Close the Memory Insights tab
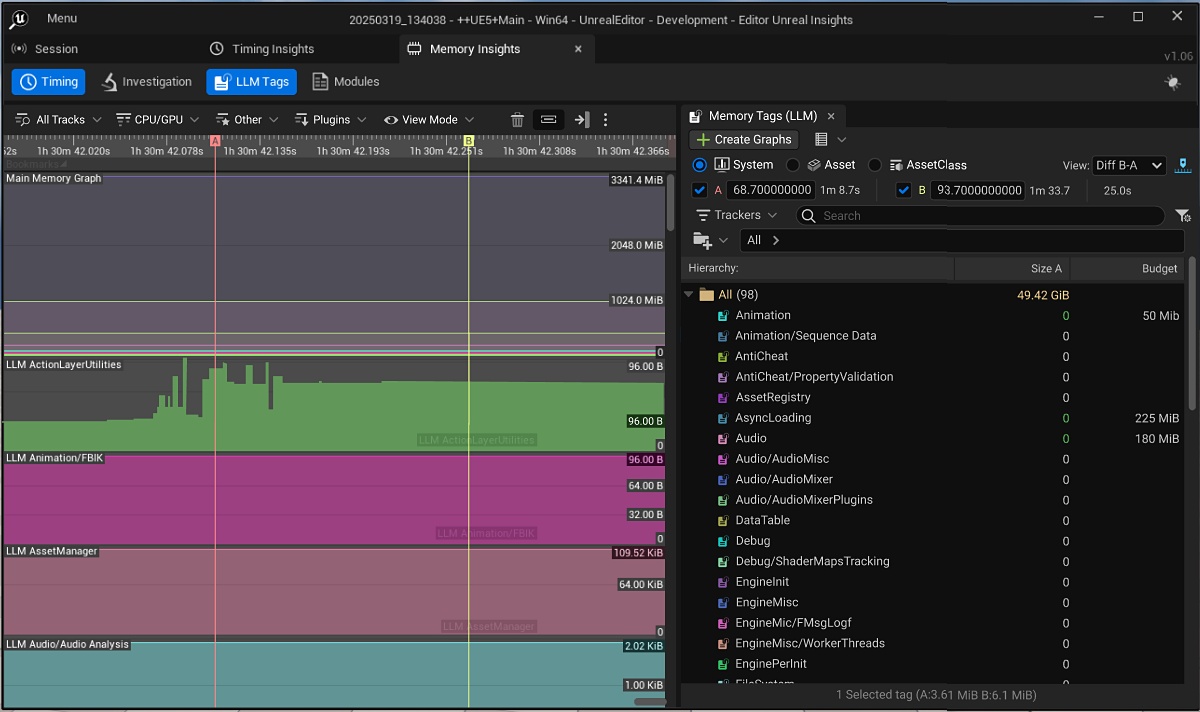The height and width of the screenshot is (712, 1200). tap(578, 49)
